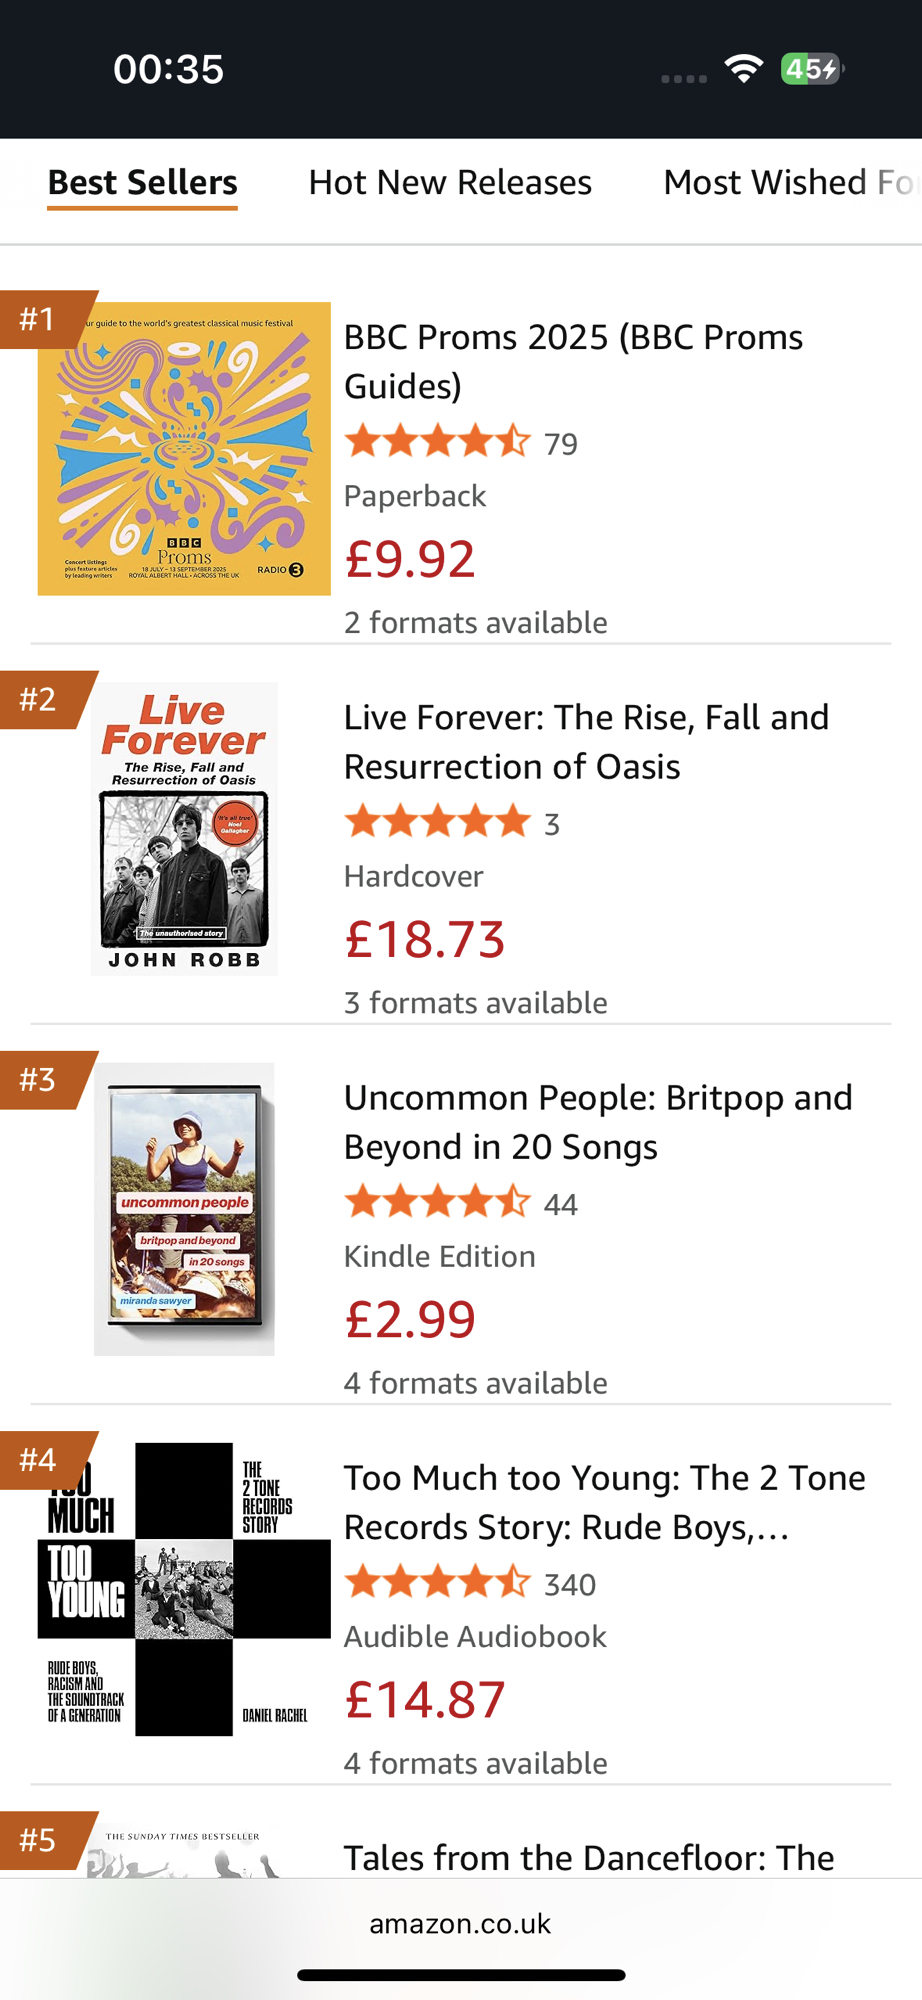Viewport: 922px width, 2000px height.
Task: Open Uncommon People Britpop title link
Action: click(x=598, y=1121)
